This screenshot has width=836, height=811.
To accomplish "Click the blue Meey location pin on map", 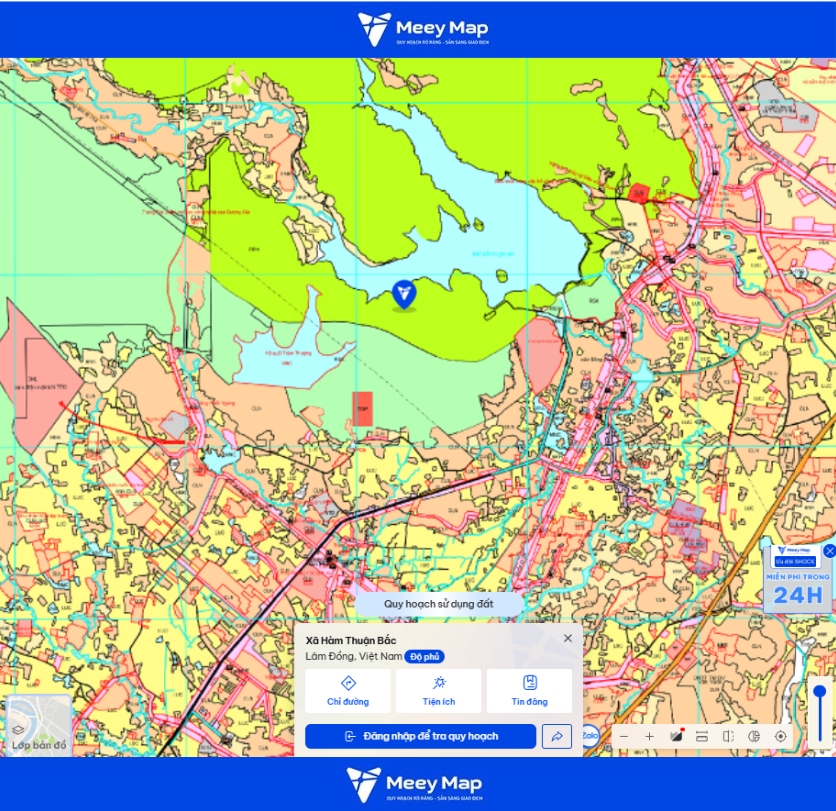I will 404,295.
